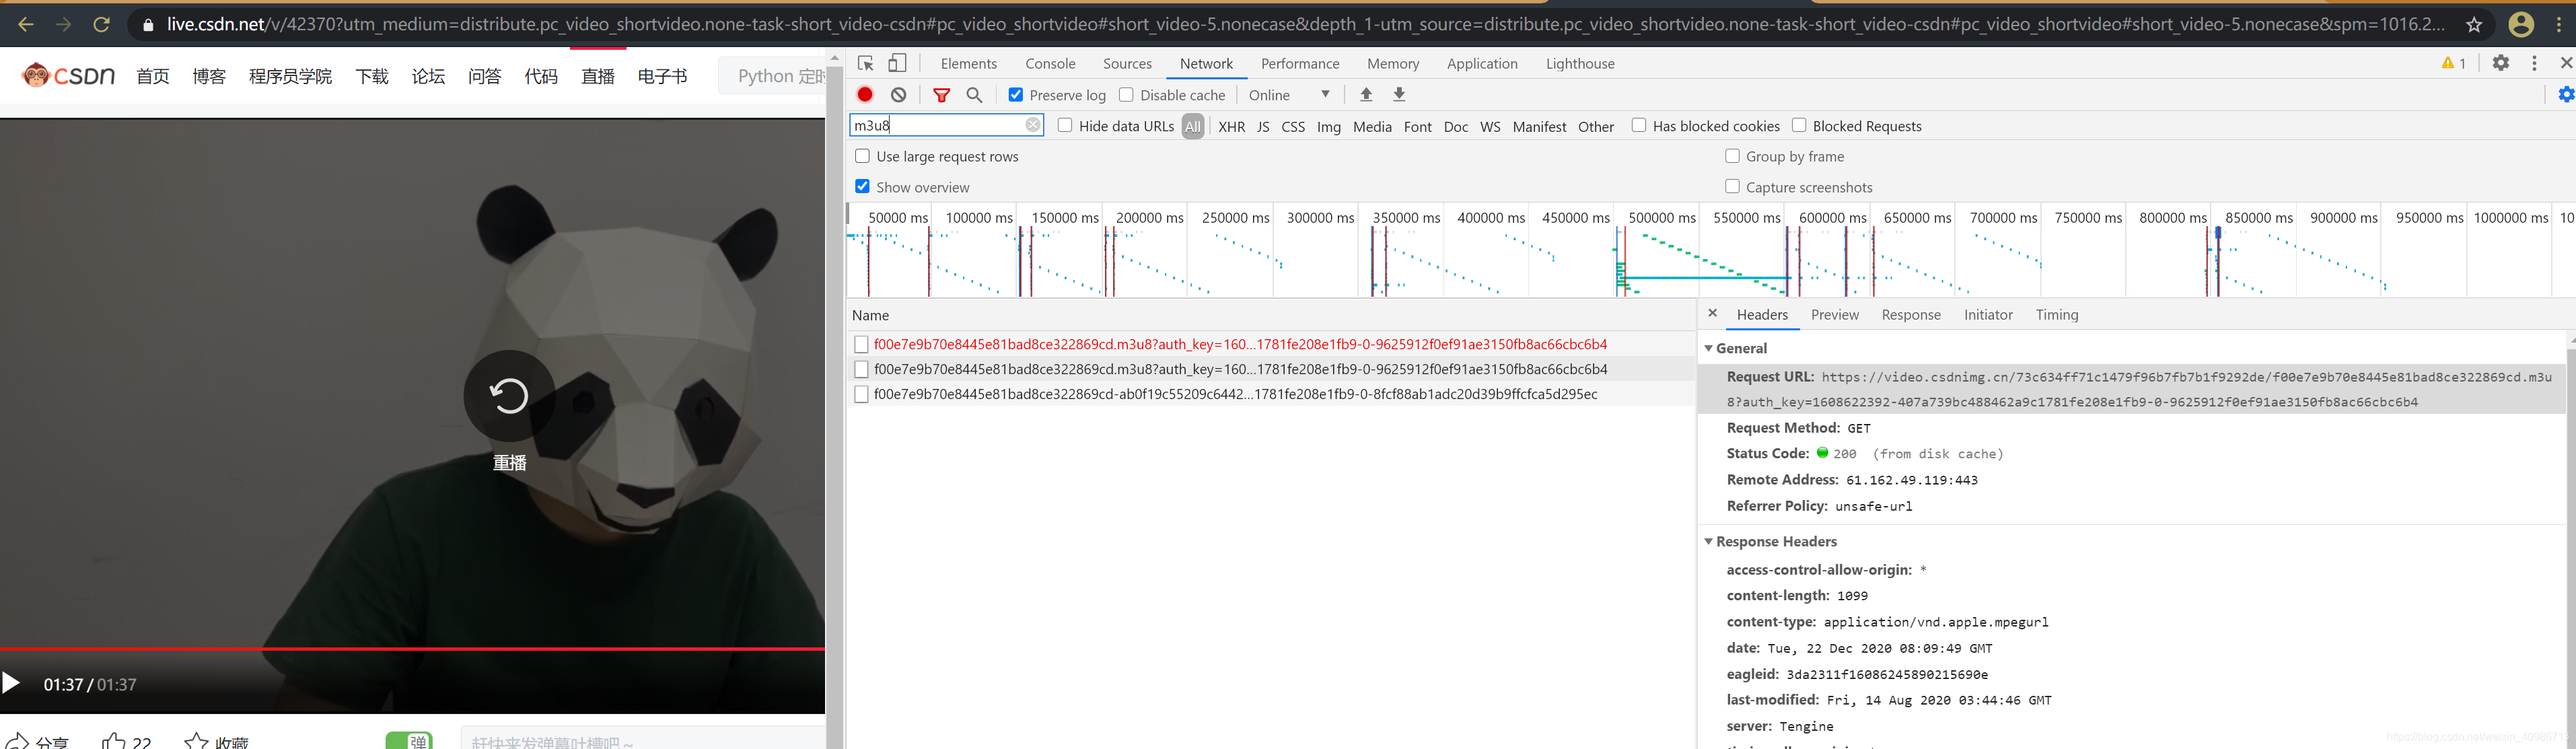Open the Online throttling dropdown
This screenshot has height=749, width=2576.
1290,94
